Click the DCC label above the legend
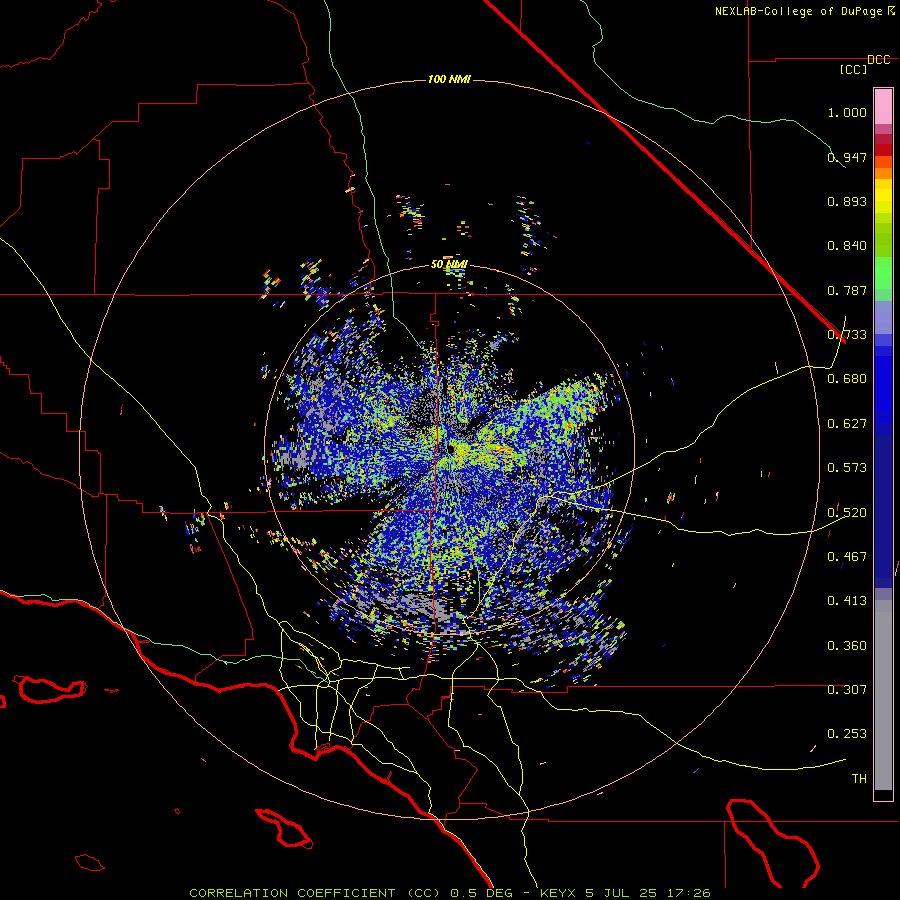 878,60
